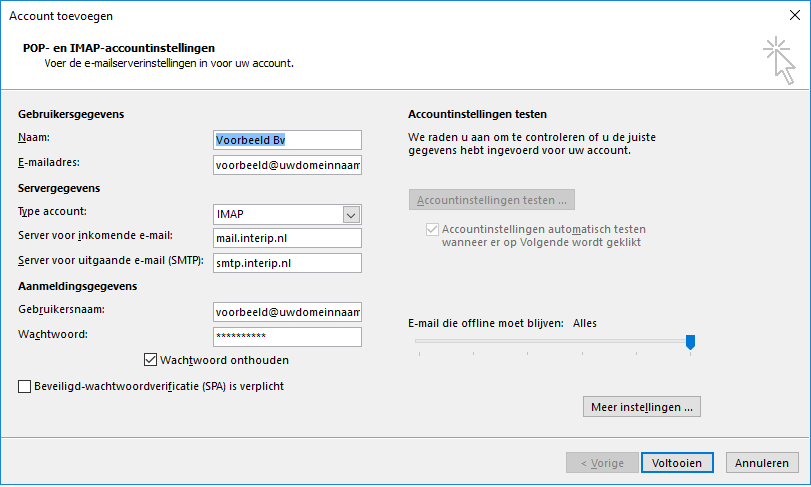Click the 'Gebruikersgegevens' section heading
This screenshot has width=811, height=487.
coord(71,114)
